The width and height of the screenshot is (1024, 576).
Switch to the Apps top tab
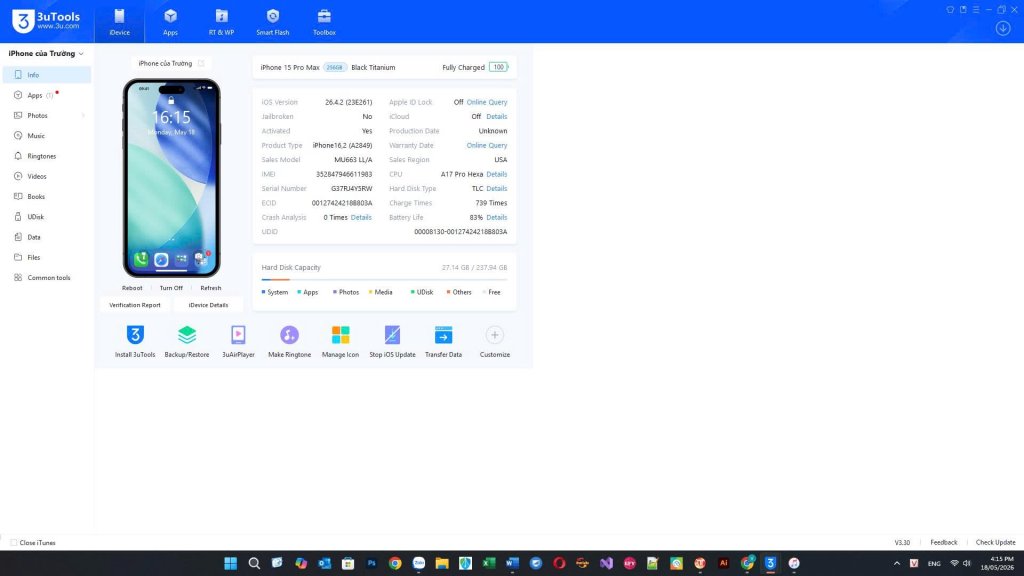[x=170, y=22]
